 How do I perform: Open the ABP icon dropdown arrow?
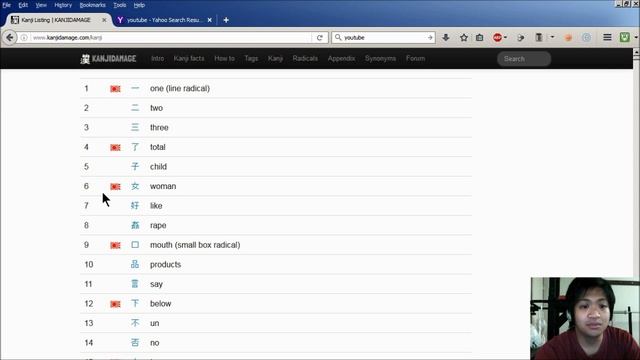[505, 38]
